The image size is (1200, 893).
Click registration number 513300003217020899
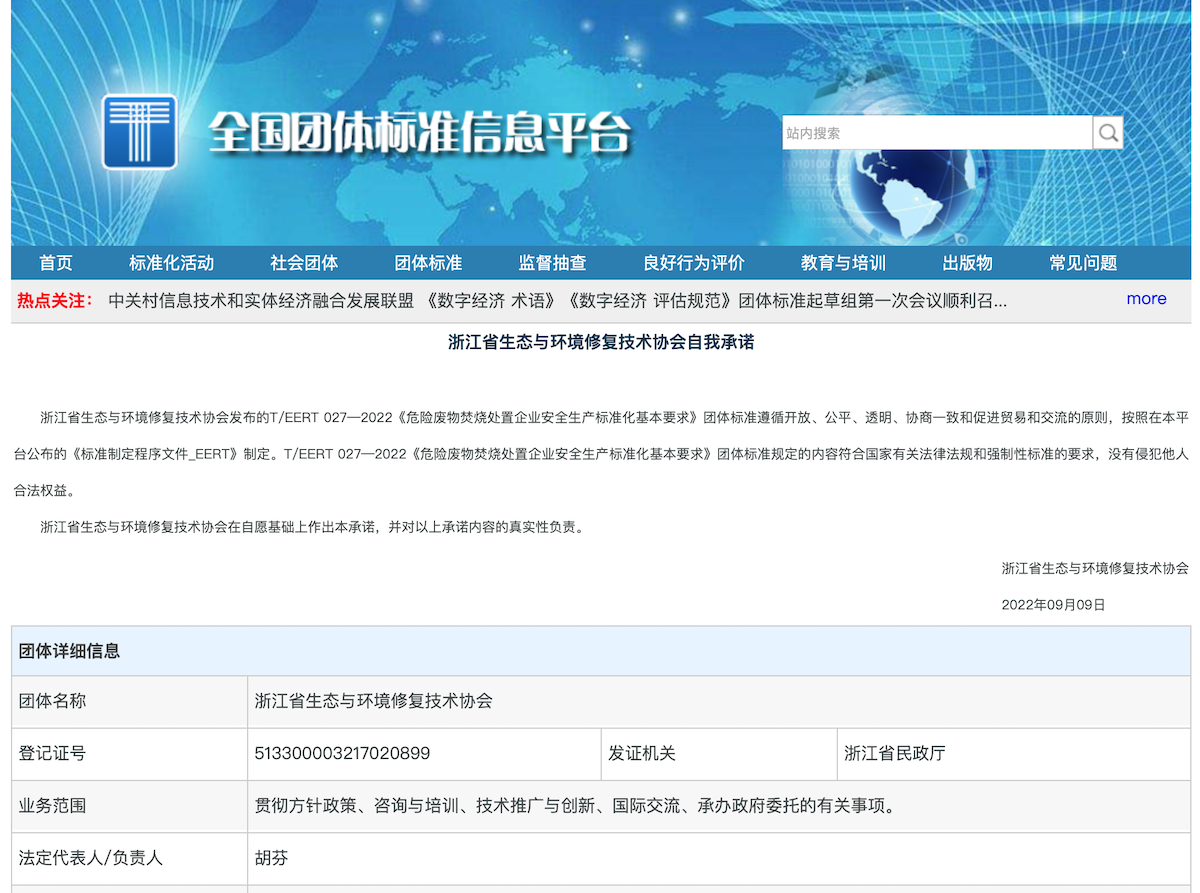[343, 753]
